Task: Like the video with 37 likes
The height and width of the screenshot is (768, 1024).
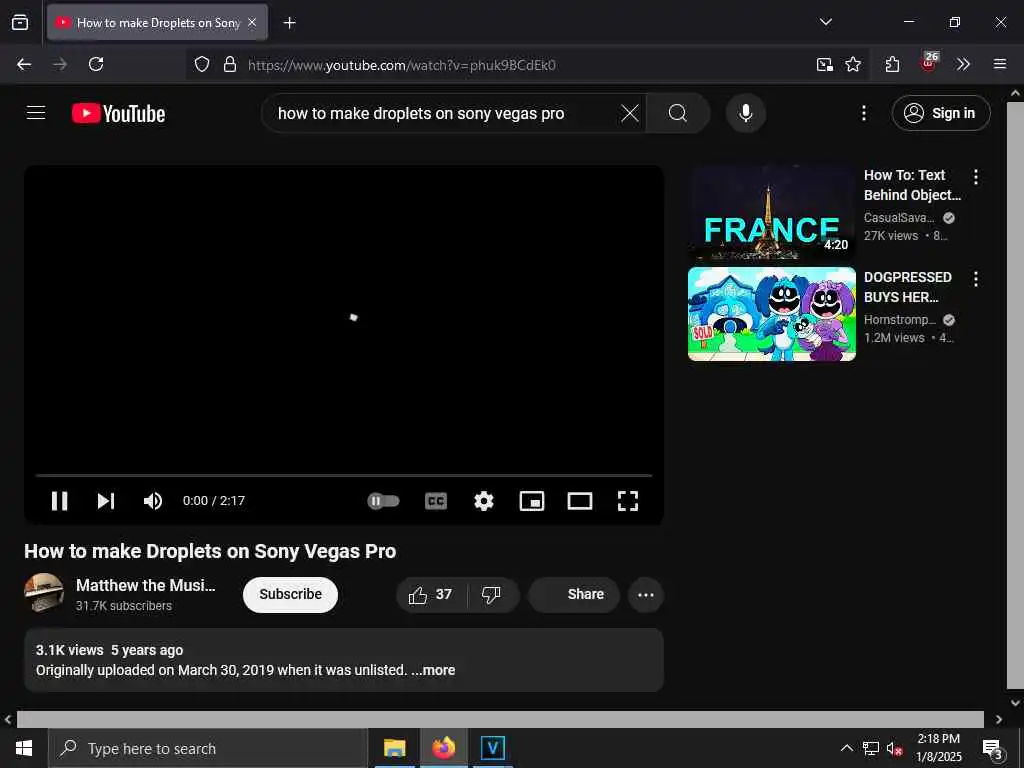Action: pos(431,594)
